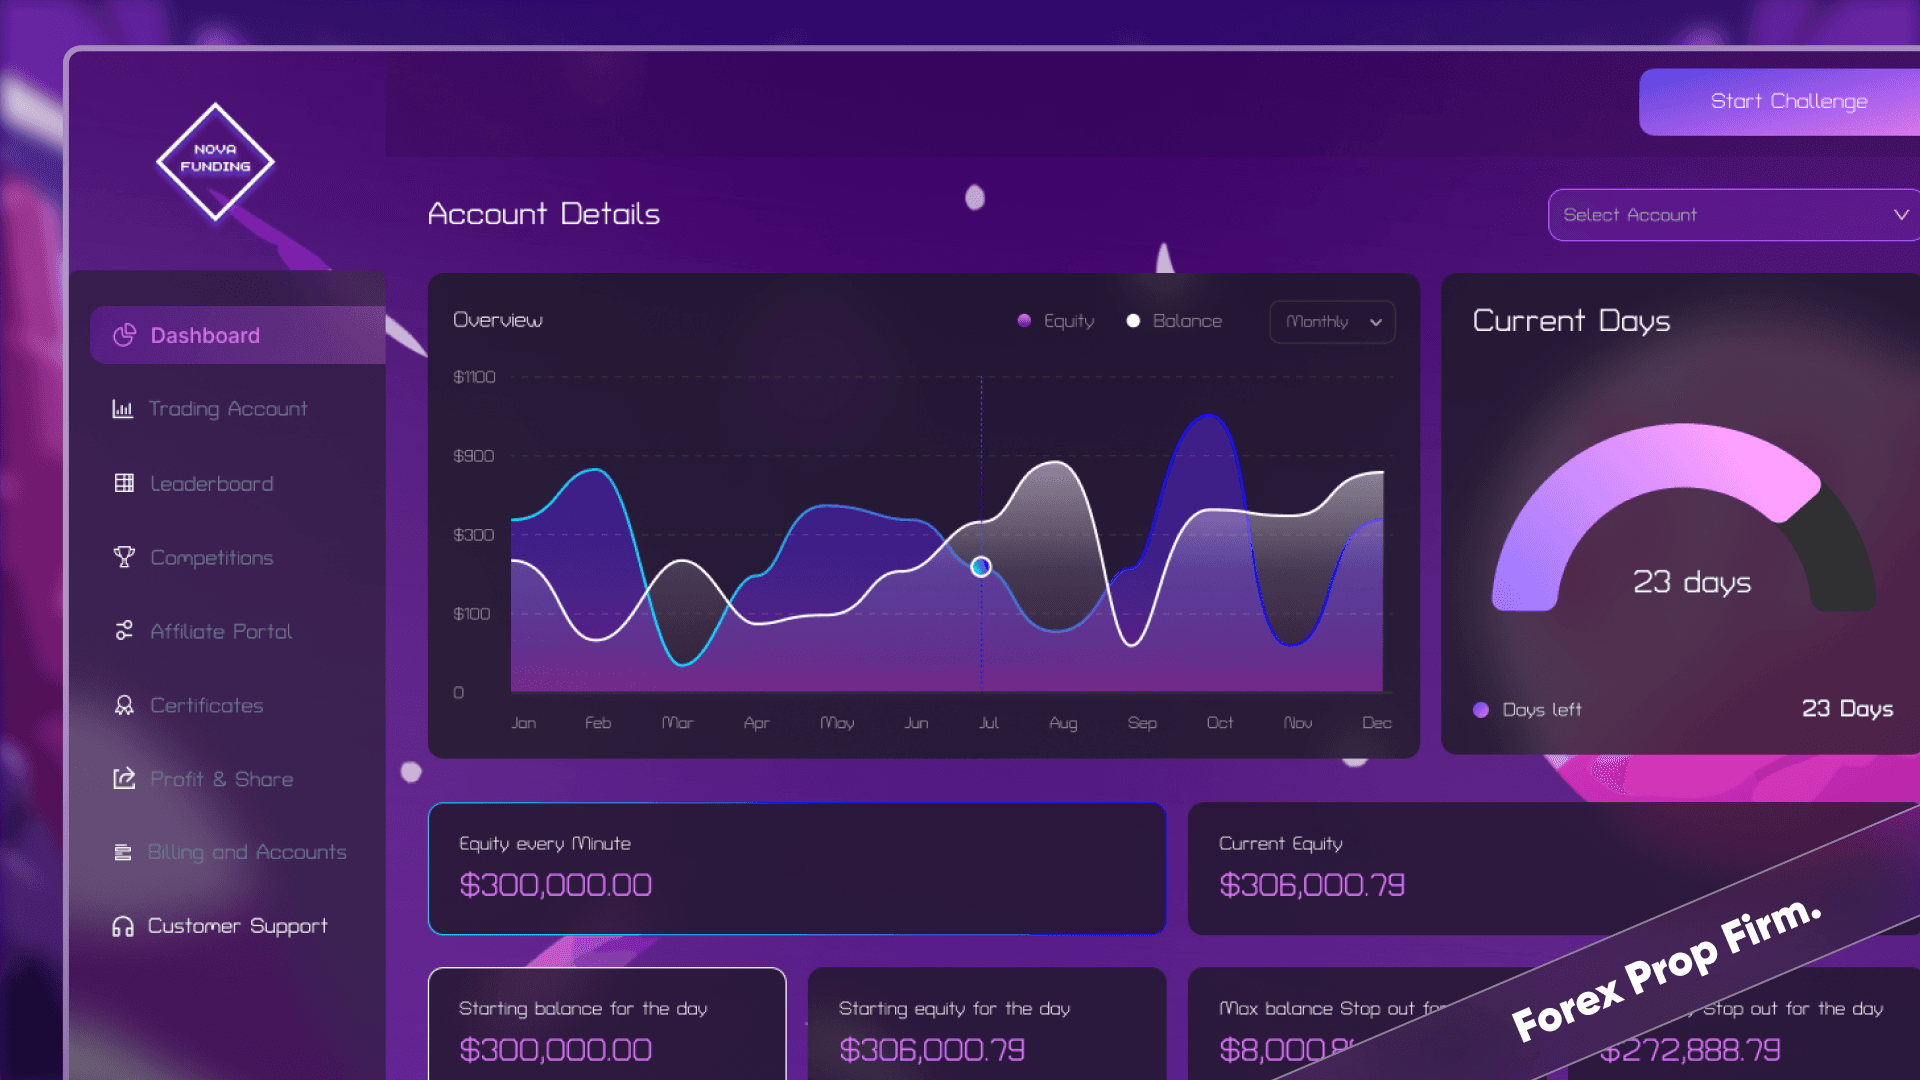Click the Billing and Accounts icon
The width and height of the screenshot is (1920, 1080).
[x=123, y=852]
